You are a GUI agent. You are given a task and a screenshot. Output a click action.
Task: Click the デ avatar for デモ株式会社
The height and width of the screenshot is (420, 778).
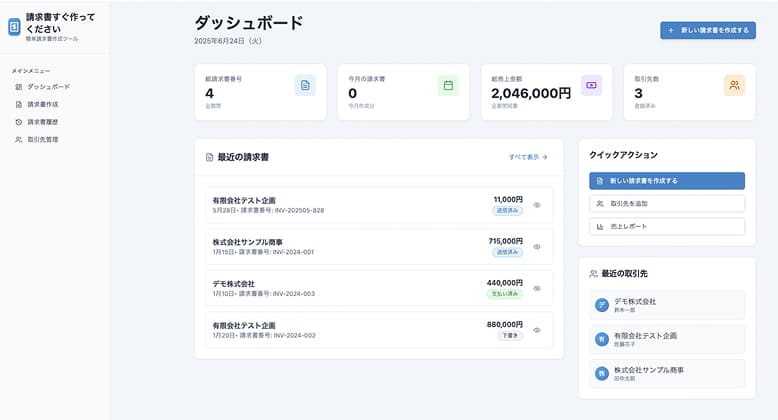click(602, 305)
